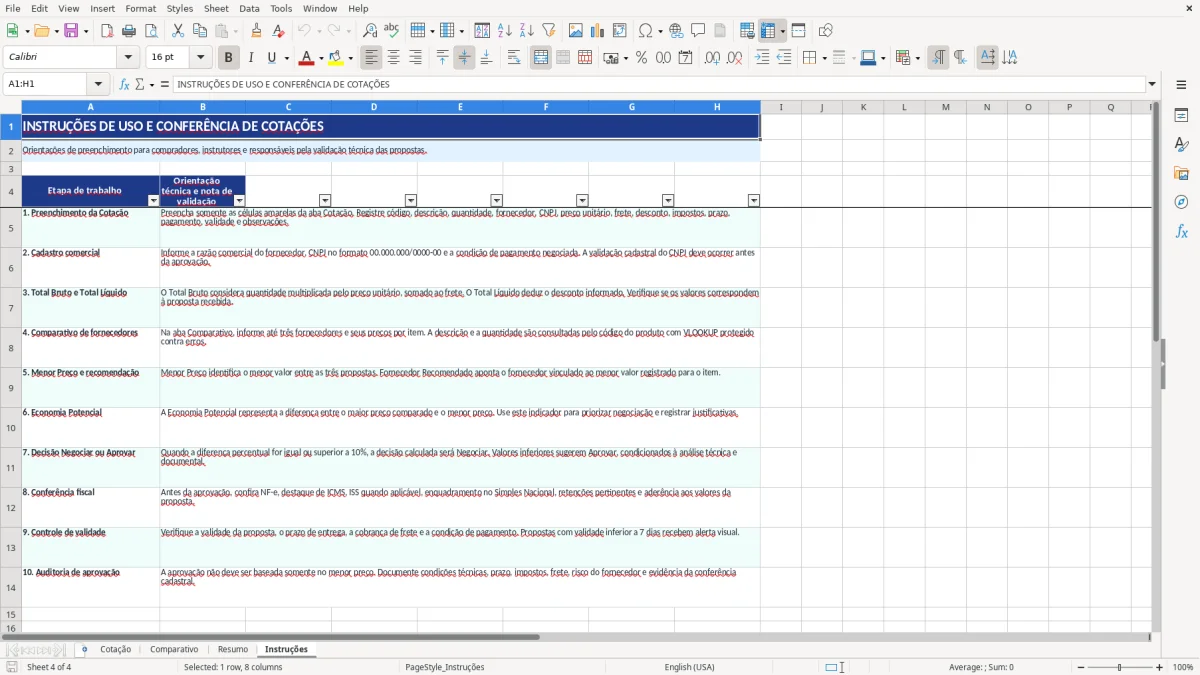The image size is (1200, 675).
Task: Switch to the Comparativo sheet tab
Action: pyautogui.click(x=174, y=649)
